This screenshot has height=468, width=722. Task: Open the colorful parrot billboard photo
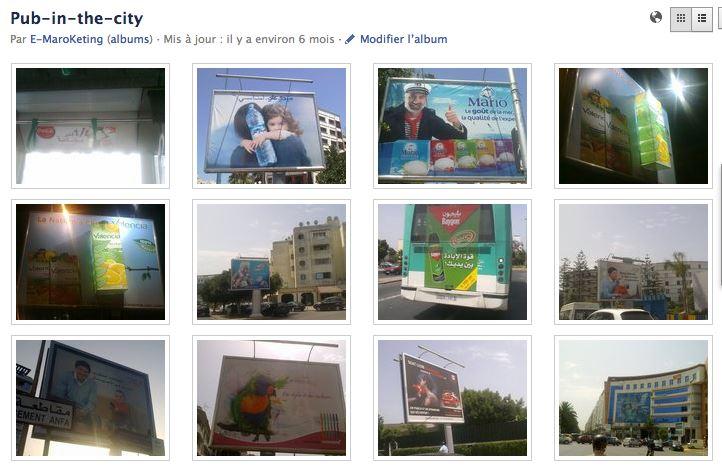pos(271,398)
